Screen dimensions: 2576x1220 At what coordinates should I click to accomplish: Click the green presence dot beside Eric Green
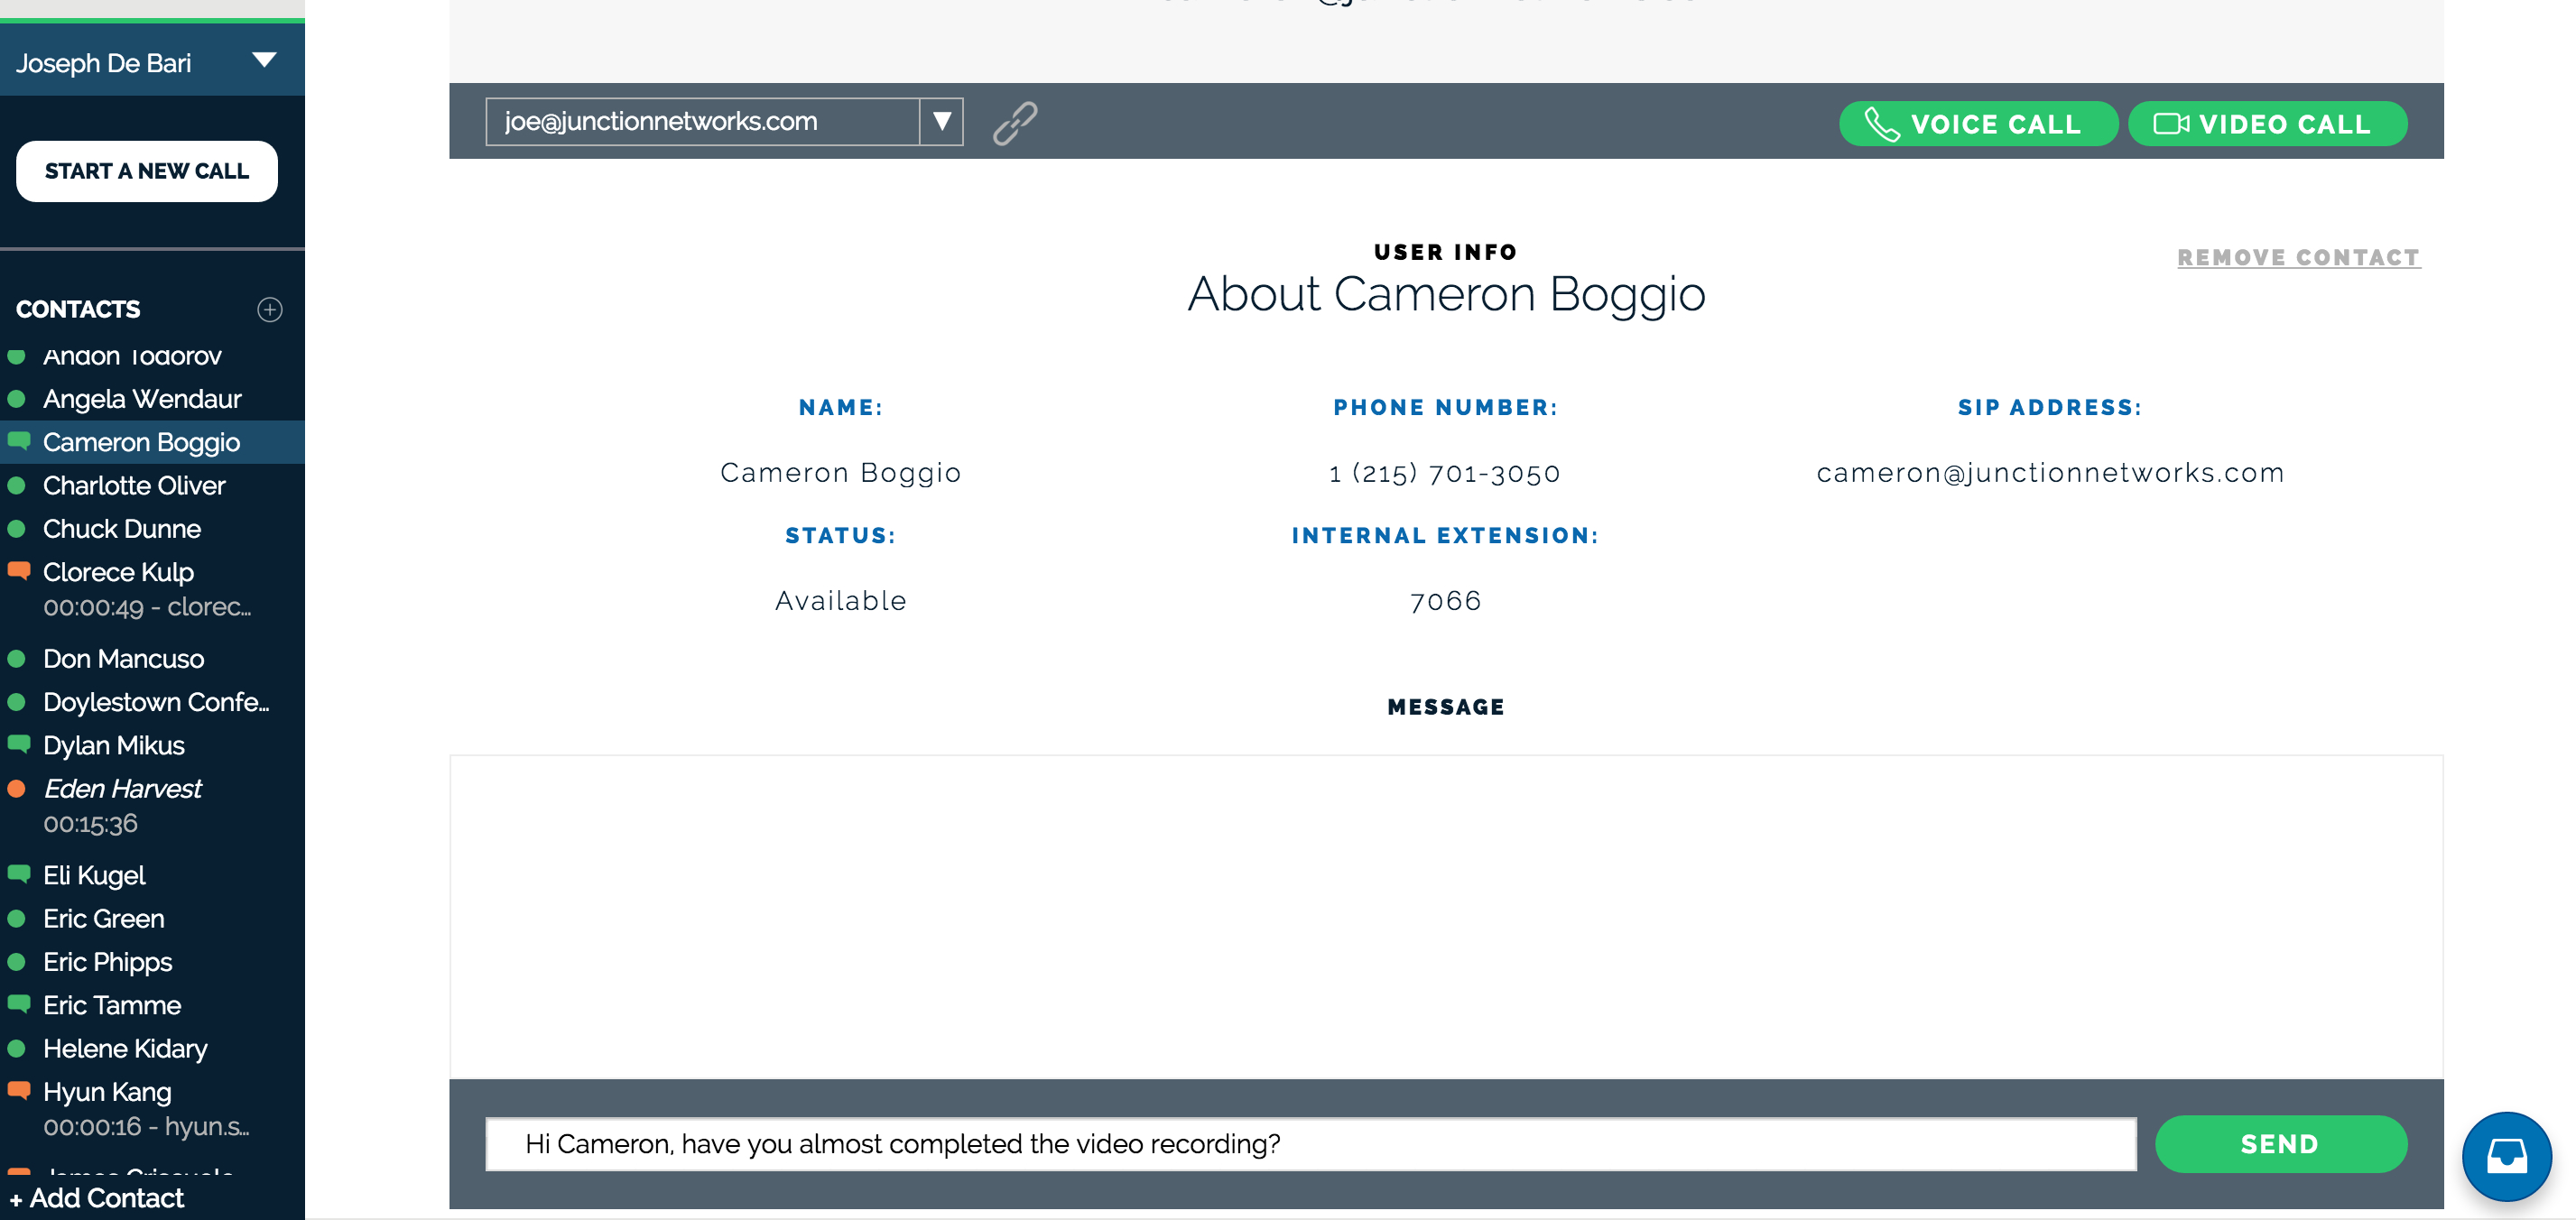(x=16, y=917)
